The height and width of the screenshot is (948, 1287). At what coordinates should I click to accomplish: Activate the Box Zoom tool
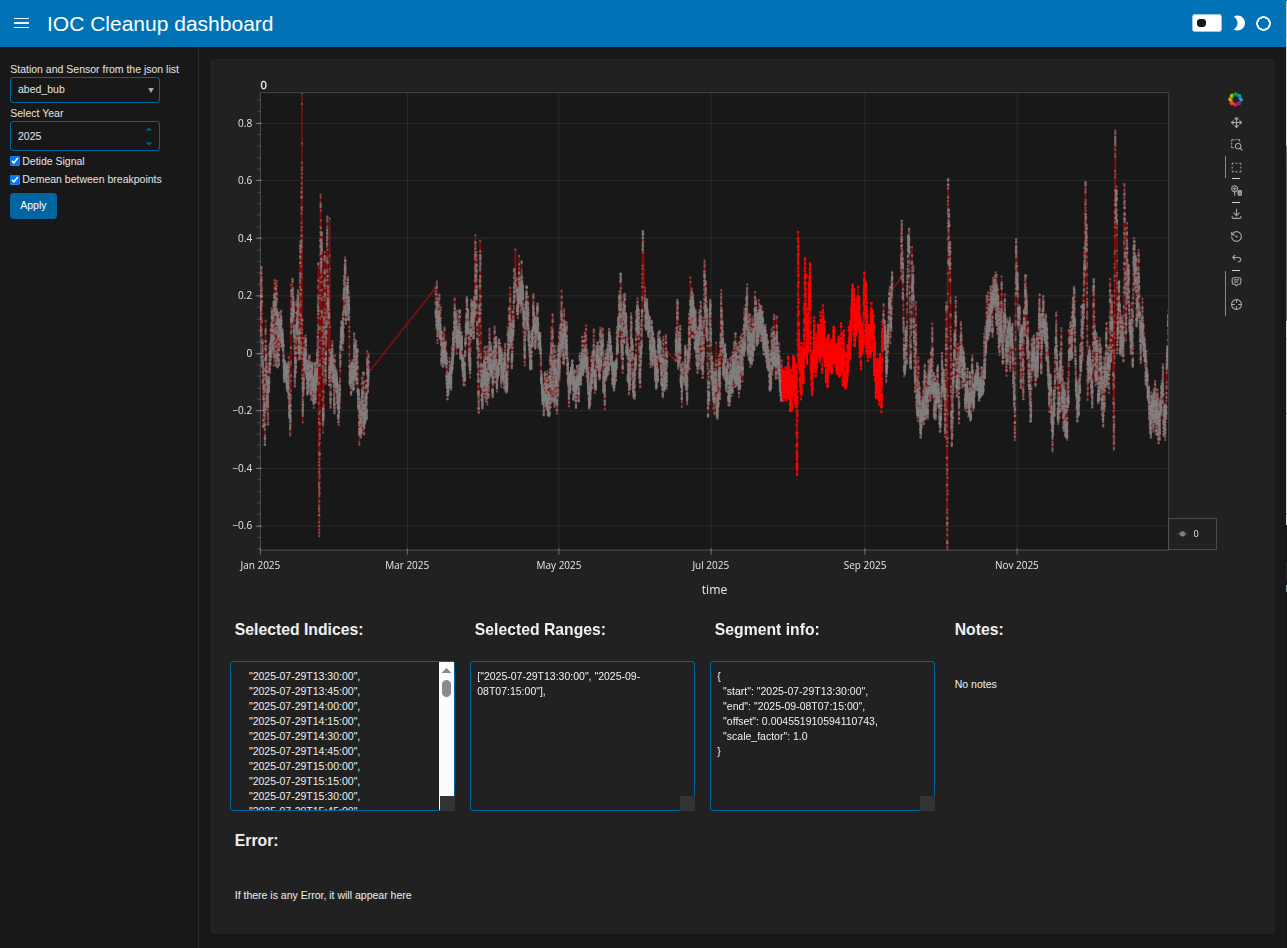tap(1236, 145)
